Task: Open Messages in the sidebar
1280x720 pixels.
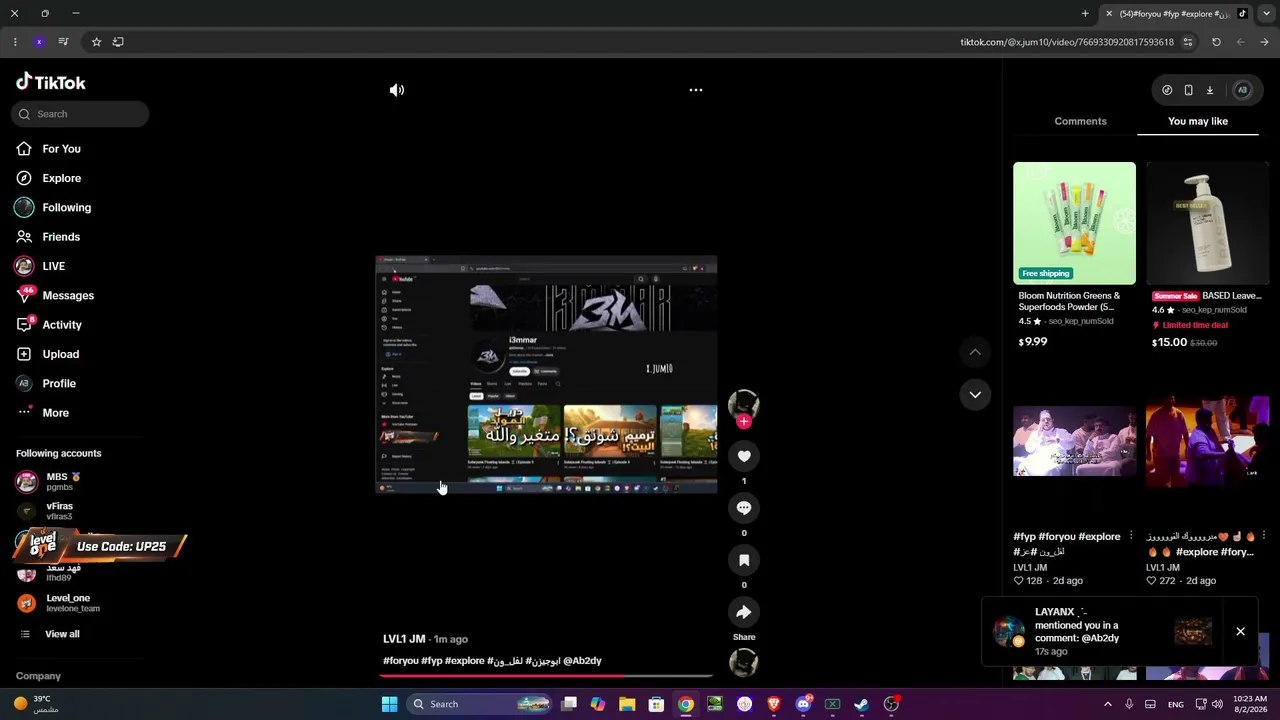Action: pos(55,296)
